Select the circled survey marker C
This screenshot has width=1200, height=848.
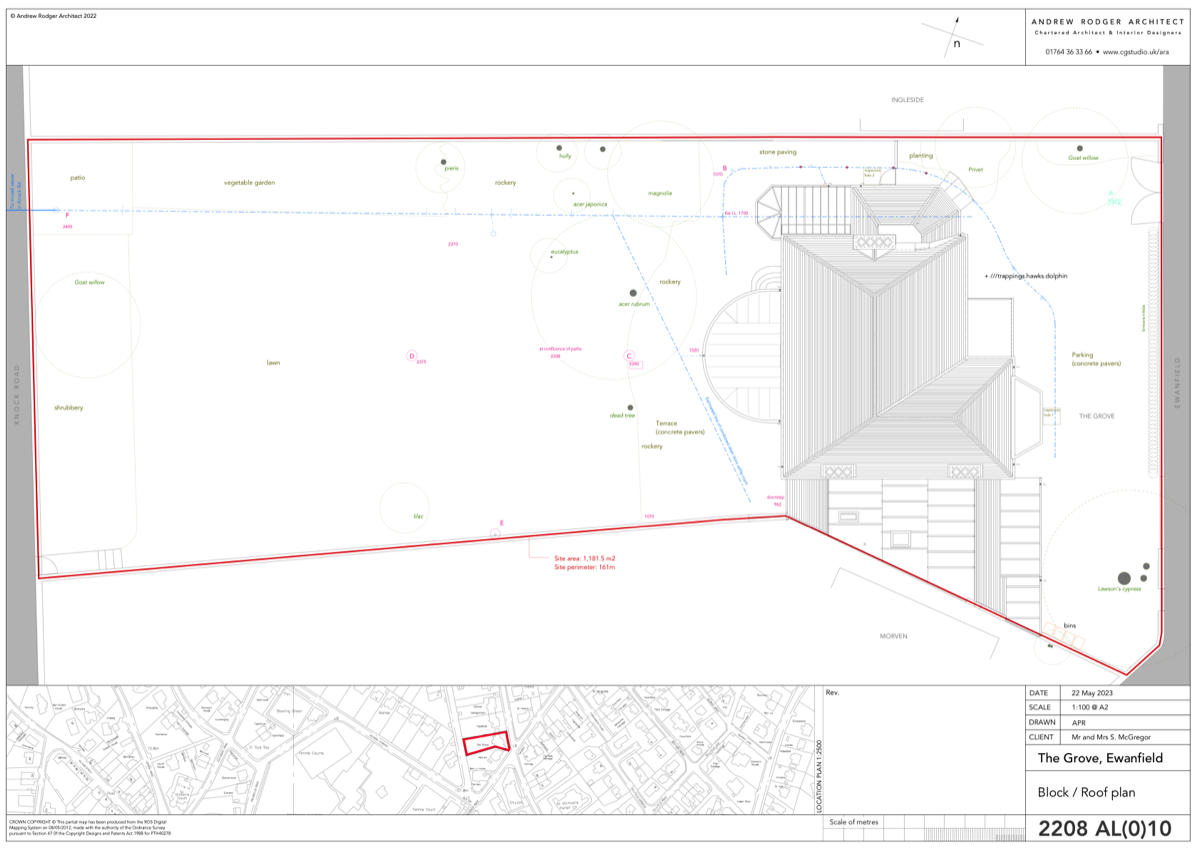click(629, 356)
